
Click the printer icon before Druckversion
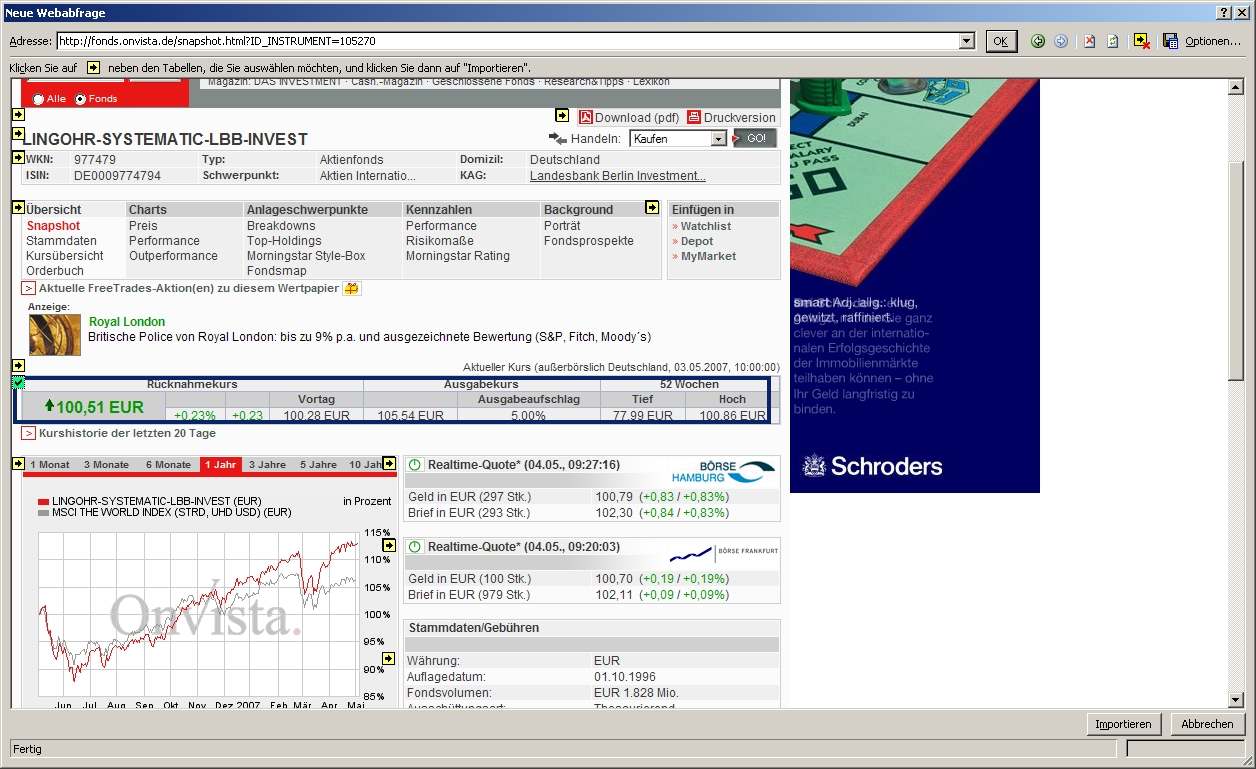click(x=694, y=117)
